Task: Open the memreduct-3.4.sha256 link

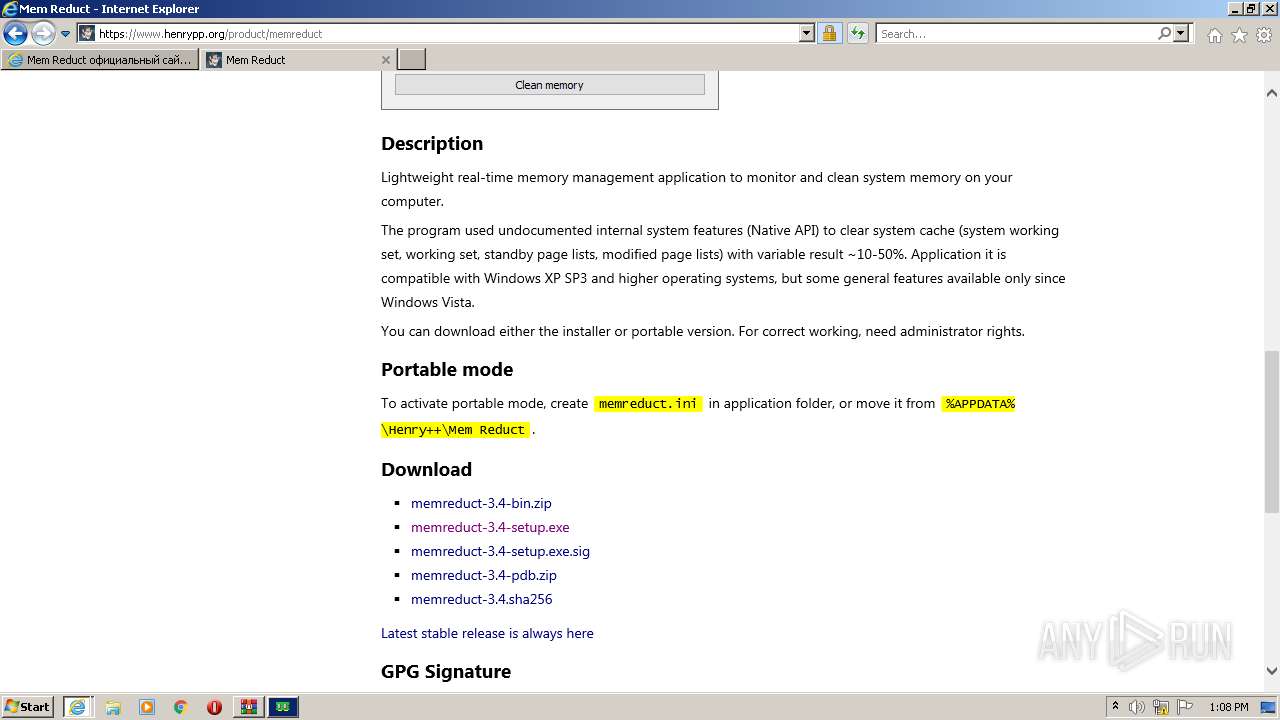Action: [x=481, y=599]
